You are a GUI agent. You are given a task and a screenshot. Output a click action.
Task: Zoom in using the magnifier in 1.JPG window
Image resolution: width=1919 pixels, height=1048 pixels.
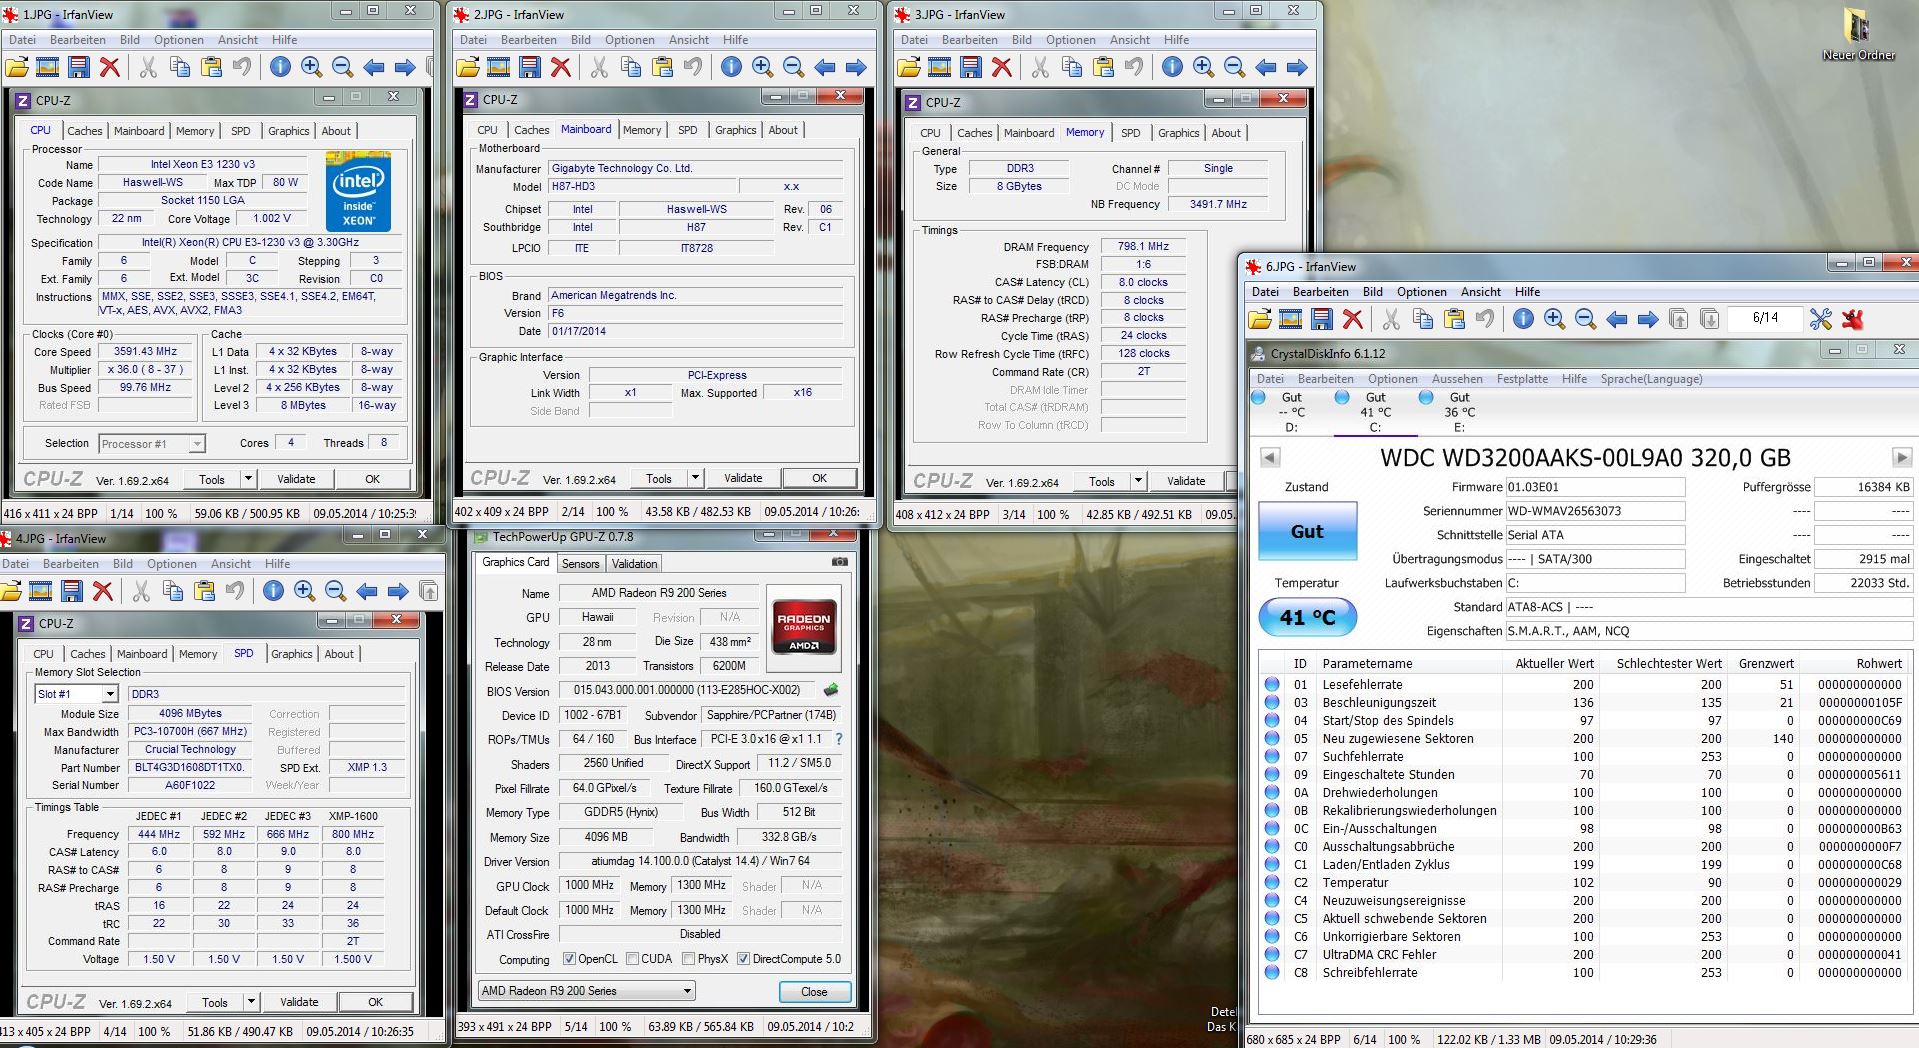(312, 67)
